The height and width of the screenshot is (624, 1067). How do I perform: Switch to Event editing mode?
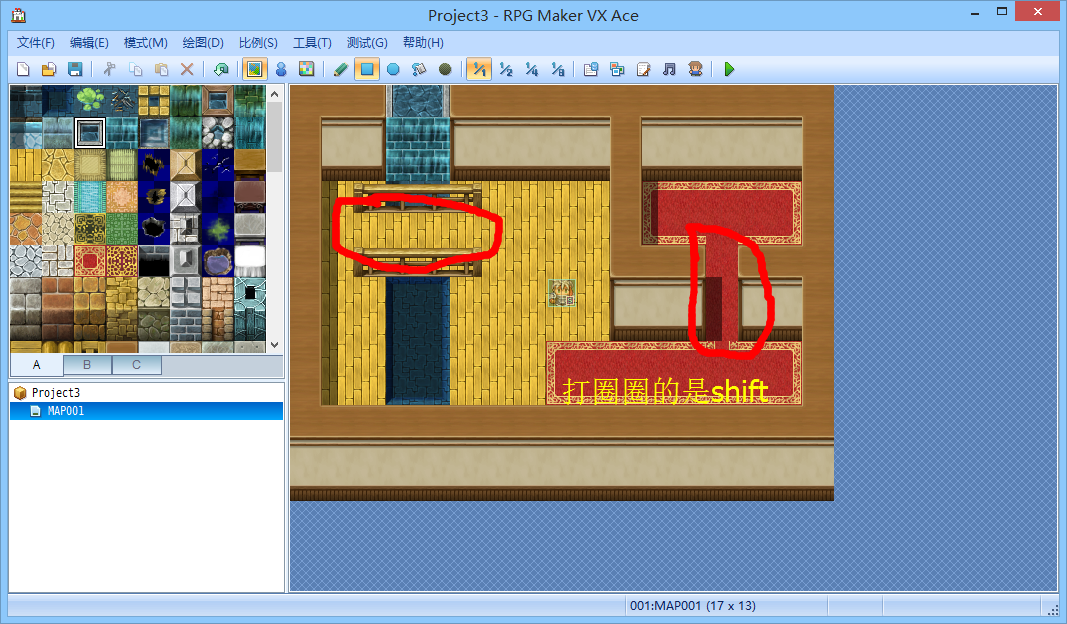click(x=281, y=69)
